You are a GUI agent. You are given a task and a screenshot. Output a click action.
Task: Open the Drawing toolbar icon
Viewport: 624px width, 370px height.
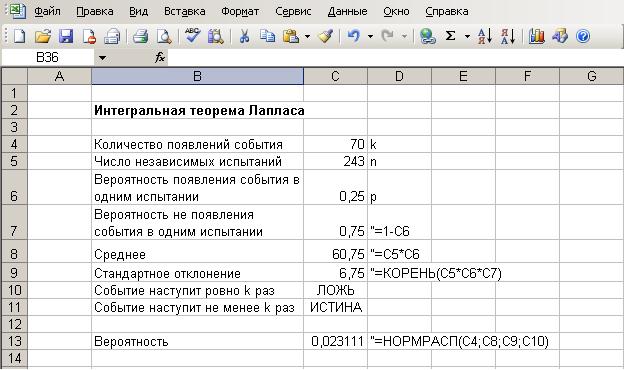[560, 36]
